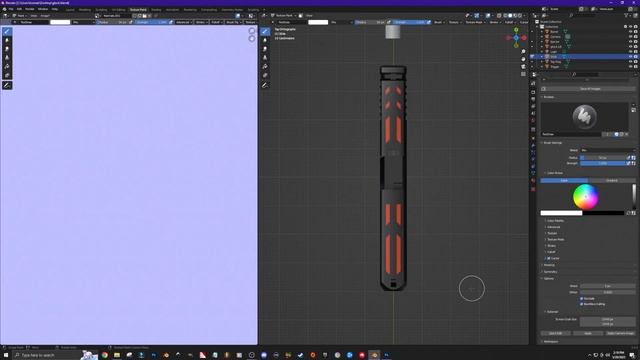
Task: Select the Smear tool in the 3D viewport toolbar
Action: tap(265, 49)
